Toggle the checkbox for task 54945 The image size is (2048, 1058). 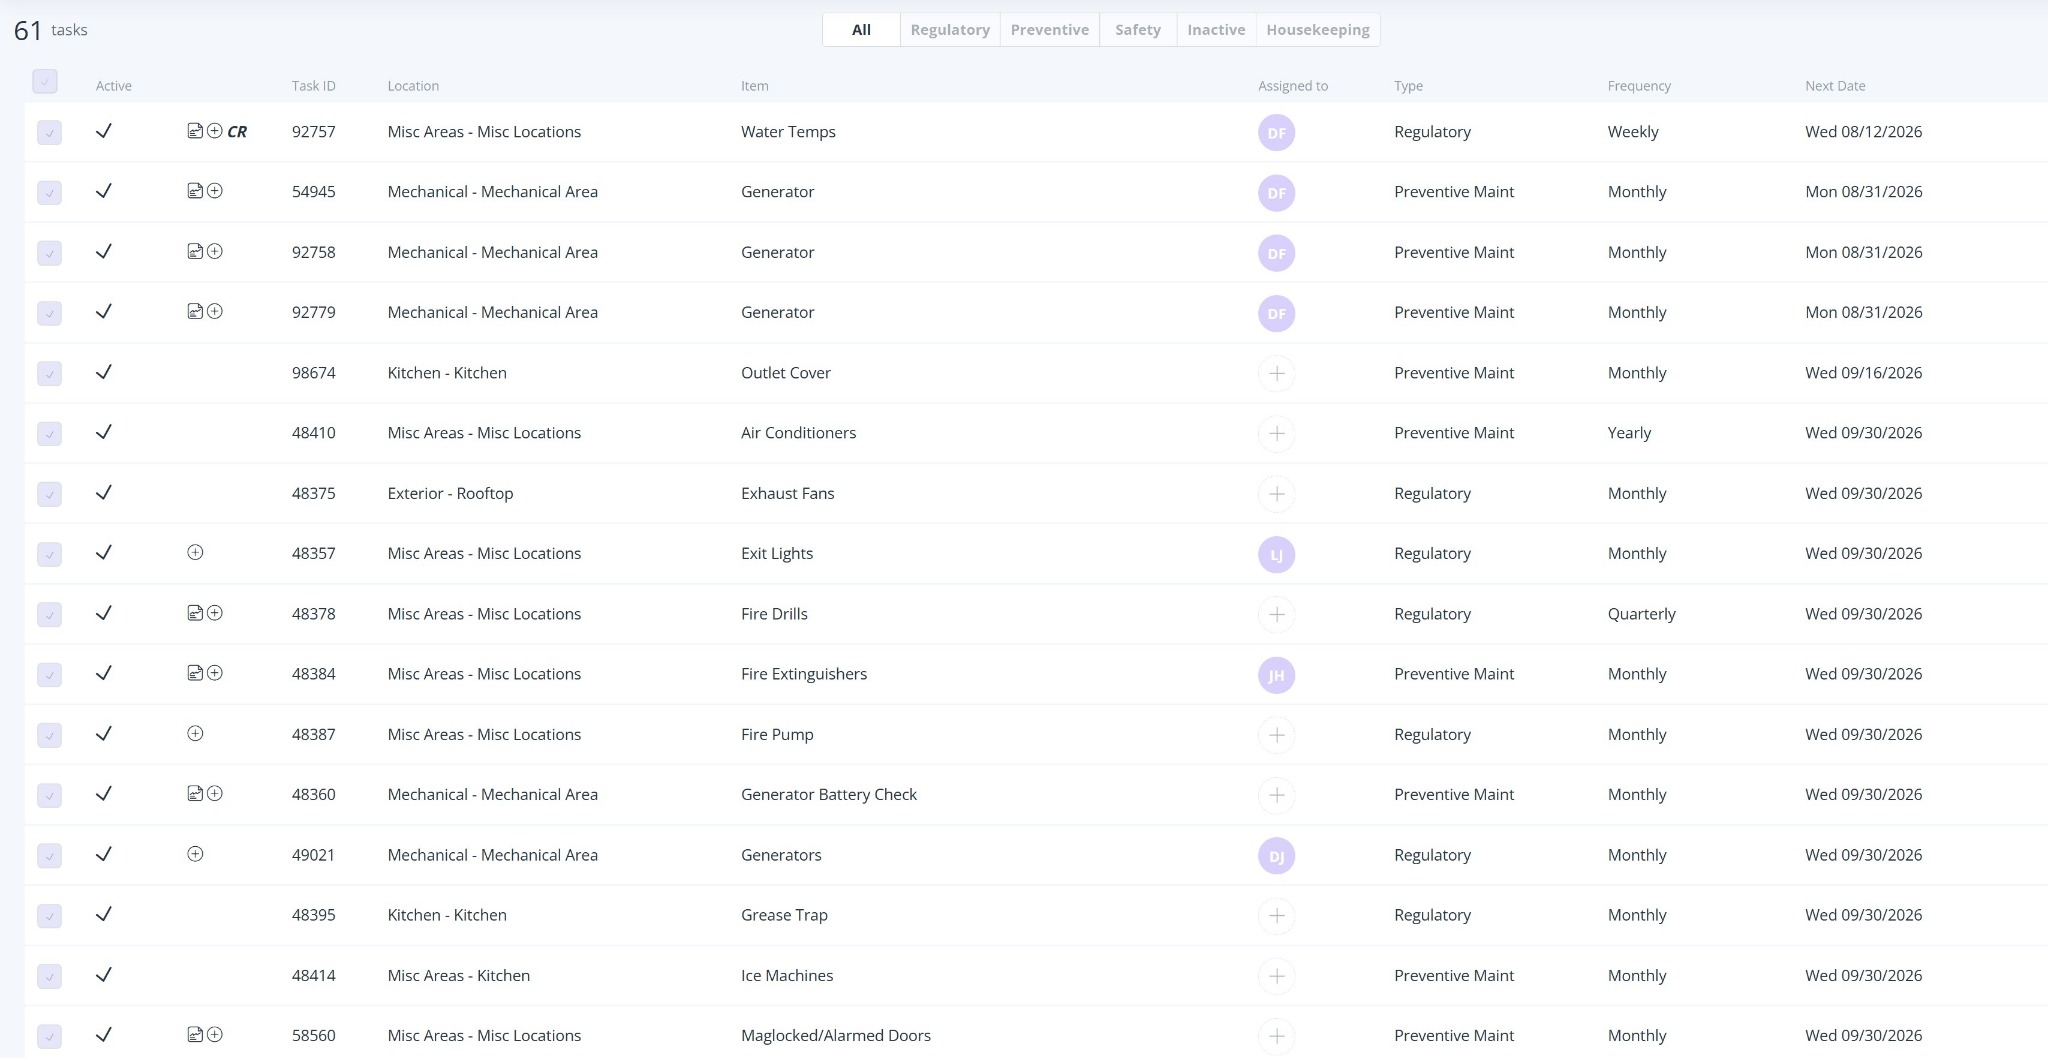tap(49, 192)
